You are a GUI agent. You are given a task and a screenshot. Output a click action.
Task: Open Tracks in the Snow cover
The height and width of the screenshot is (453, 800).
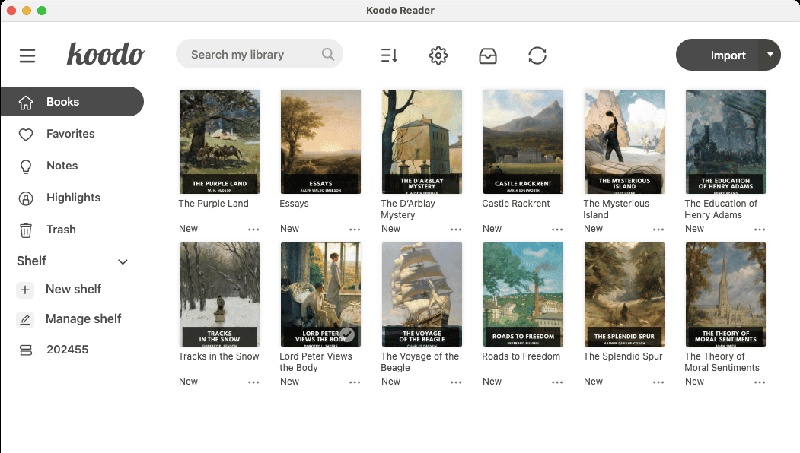(220, 294)
